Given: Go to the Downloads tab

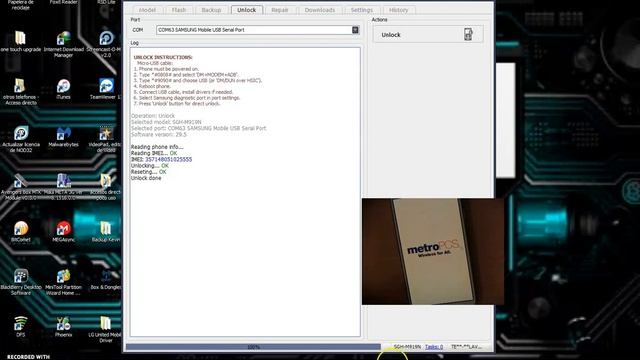Looking at the screenshot, I should (320, 10).
